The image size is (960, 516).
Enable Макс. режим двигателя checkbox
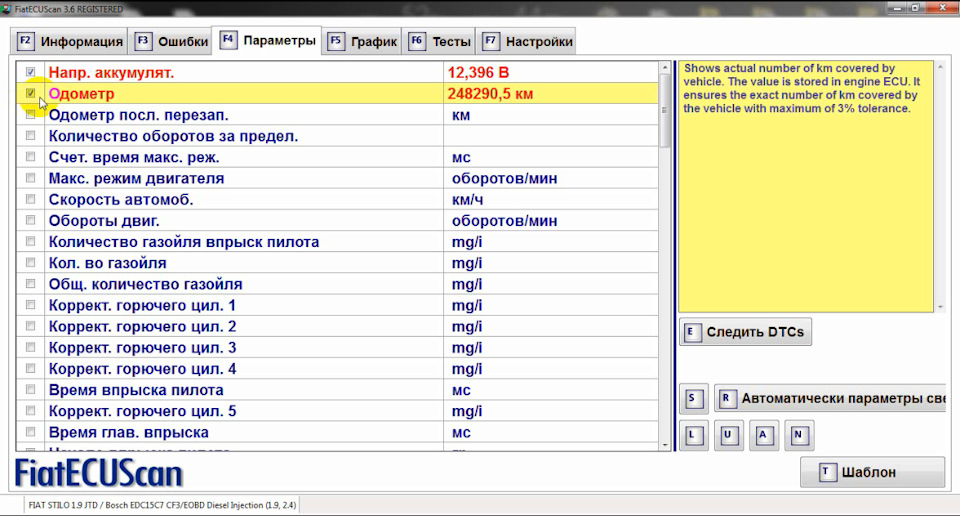(31, 178)
